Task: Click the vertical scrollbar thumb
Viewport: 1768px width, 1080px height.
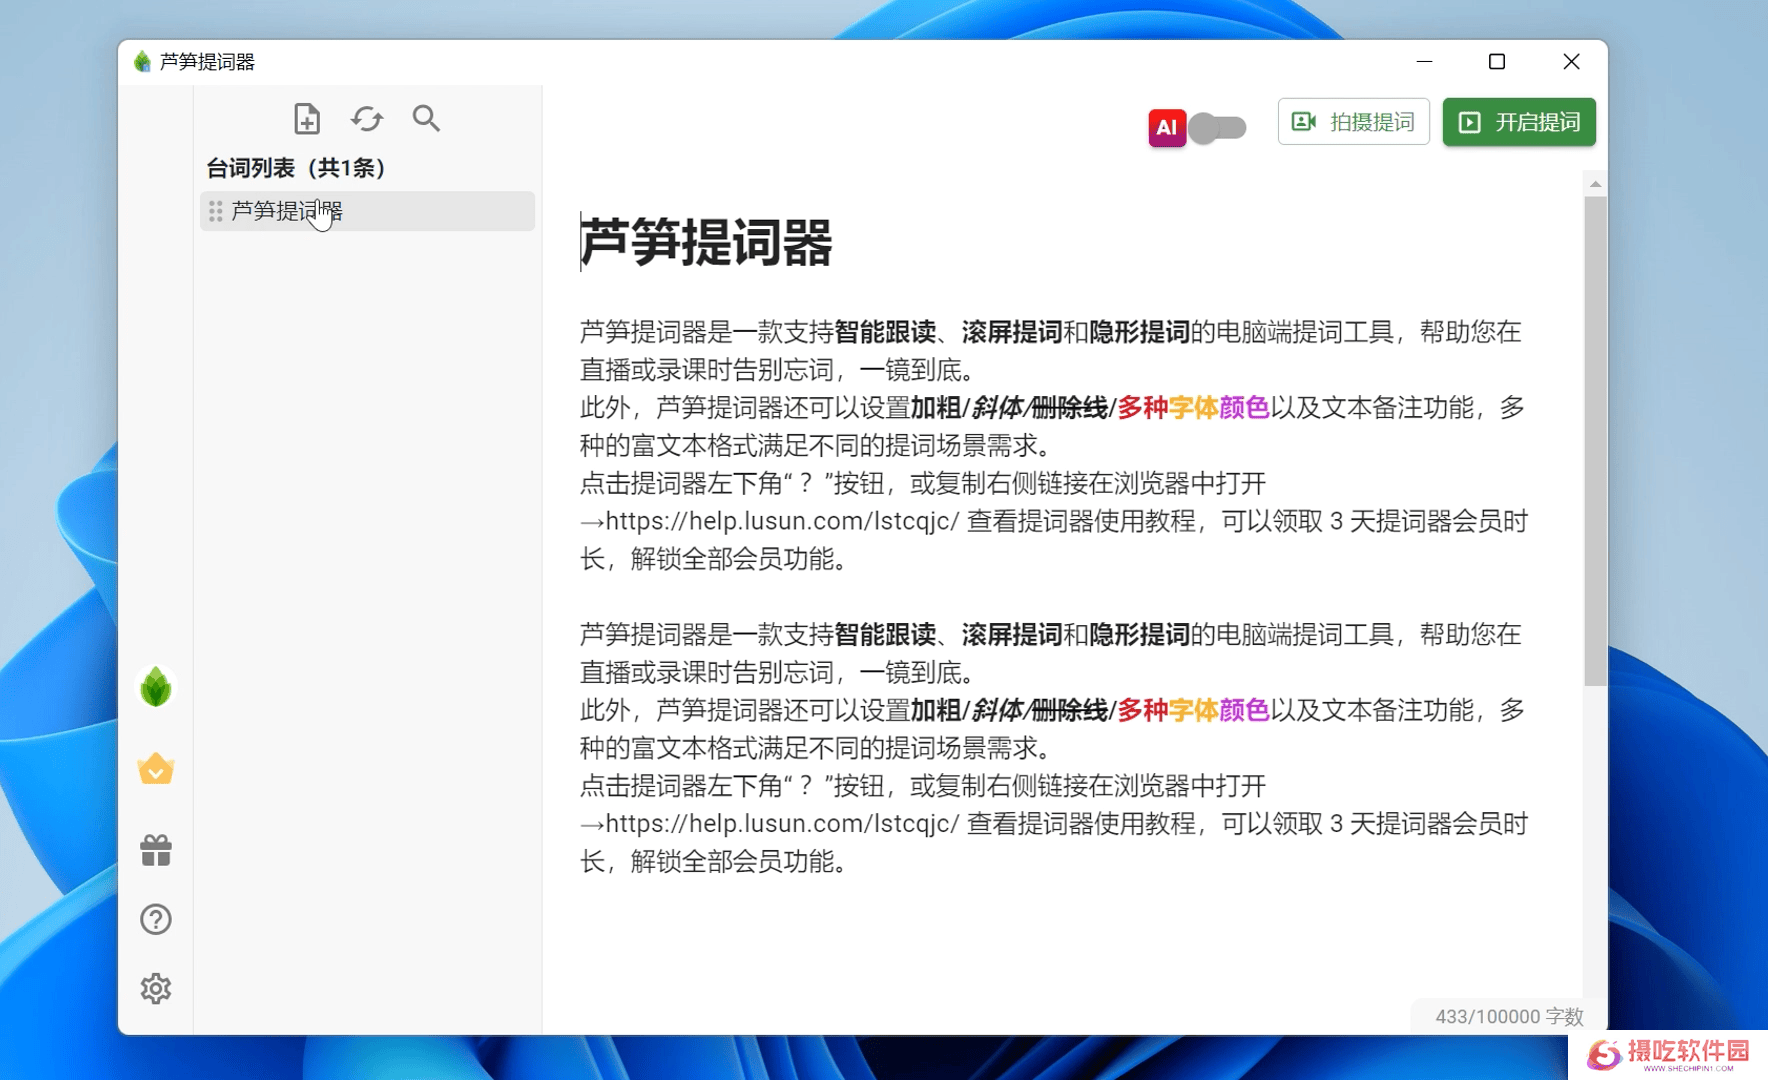Action: pyautogui.click(x=1595, y=440)
